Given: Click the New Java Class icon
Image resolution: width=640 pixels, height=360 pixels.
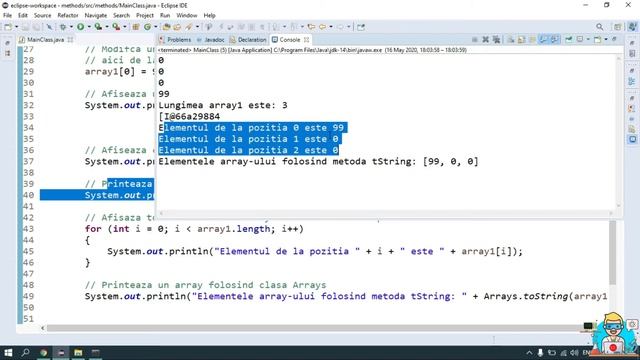Looking at the screenshot, I should point(147,27).
